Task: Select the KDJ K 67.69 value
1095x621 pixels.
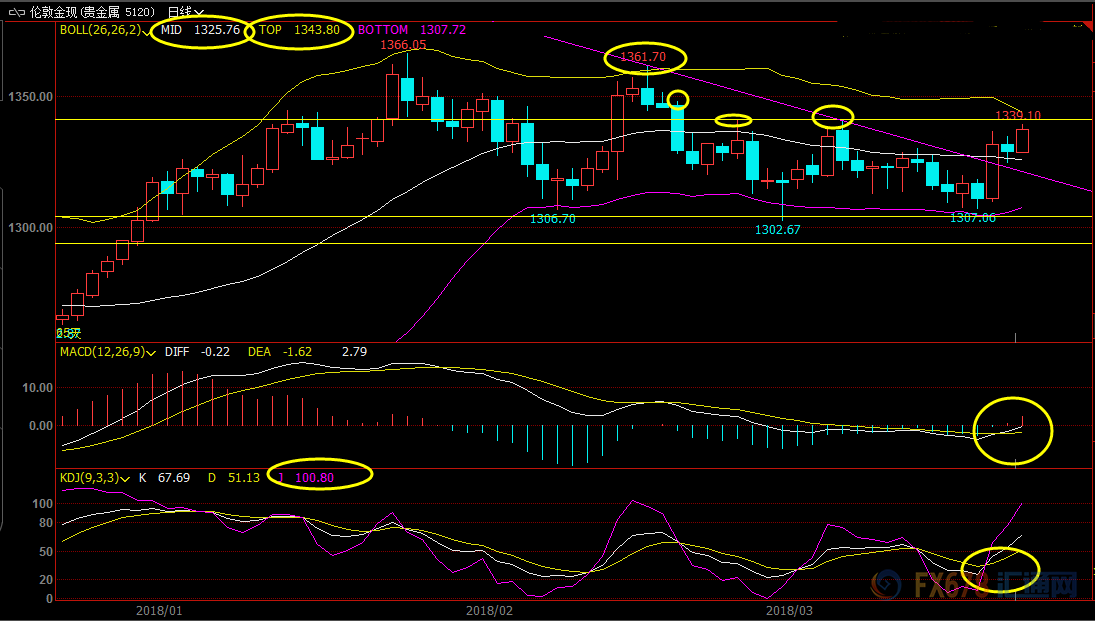Action: tap(164, 478)
